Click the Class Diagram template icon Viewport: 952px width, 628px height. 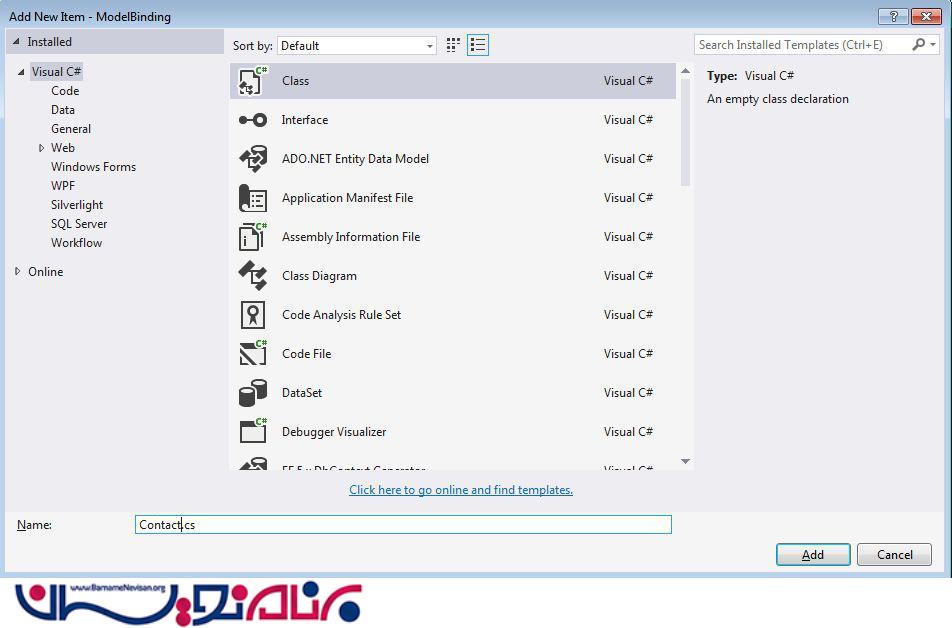click(x=253, y=276)
